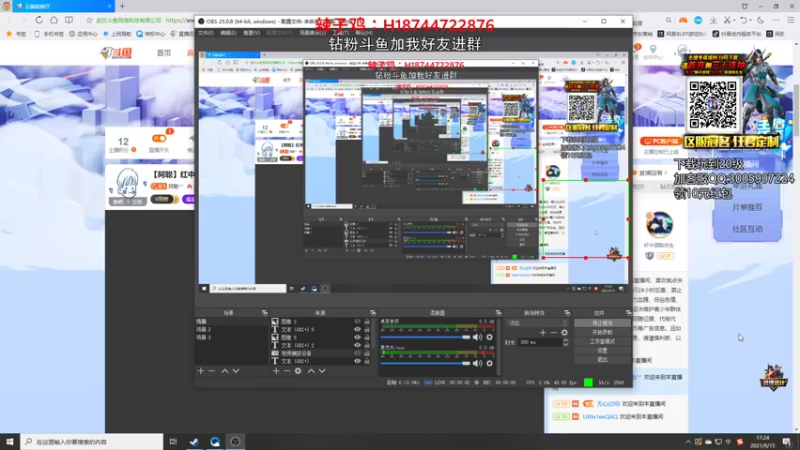Open browser reading mode icon
800x450 pixels.
69,20
